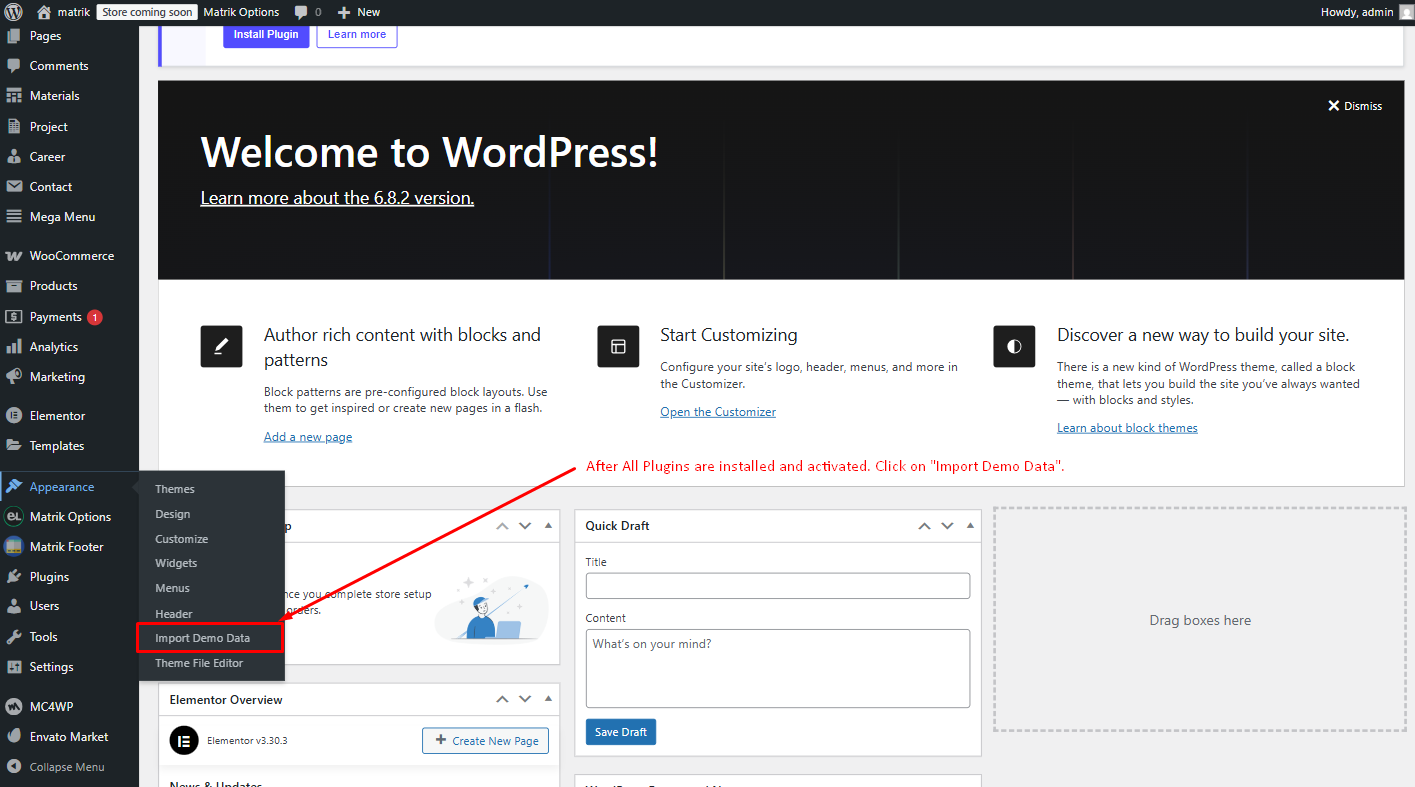Image resolution: width=1415 pixels, height=787 pixels.
Task: Click the Learn more button
Action: point(357,34)
